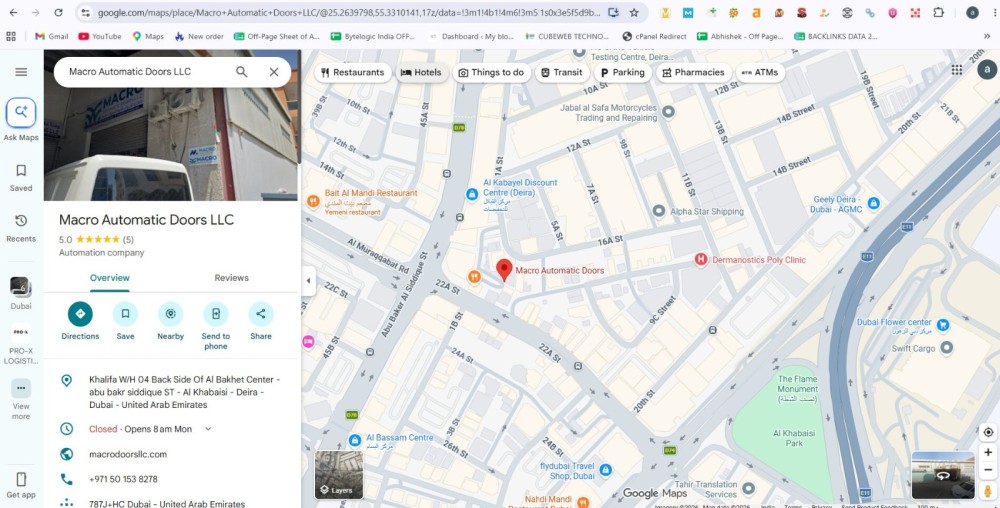
Task: Toggle the Layers satellite view
Action: [x=339, y=475]
